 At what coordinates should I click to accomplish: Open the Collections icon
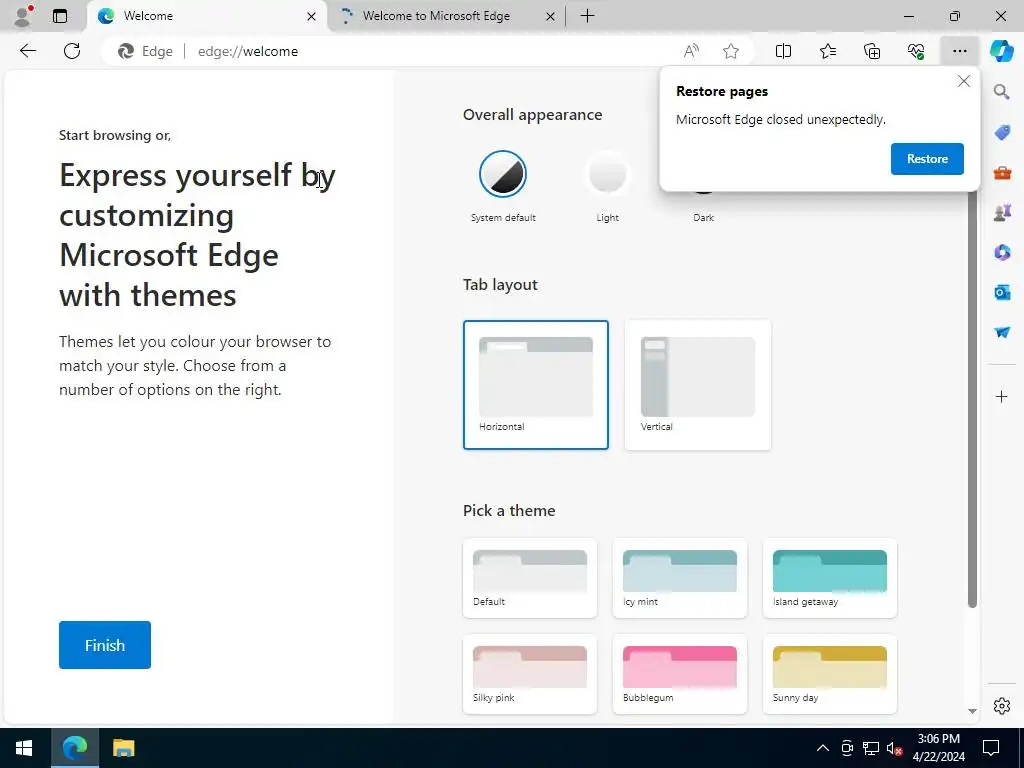[872, 51]
